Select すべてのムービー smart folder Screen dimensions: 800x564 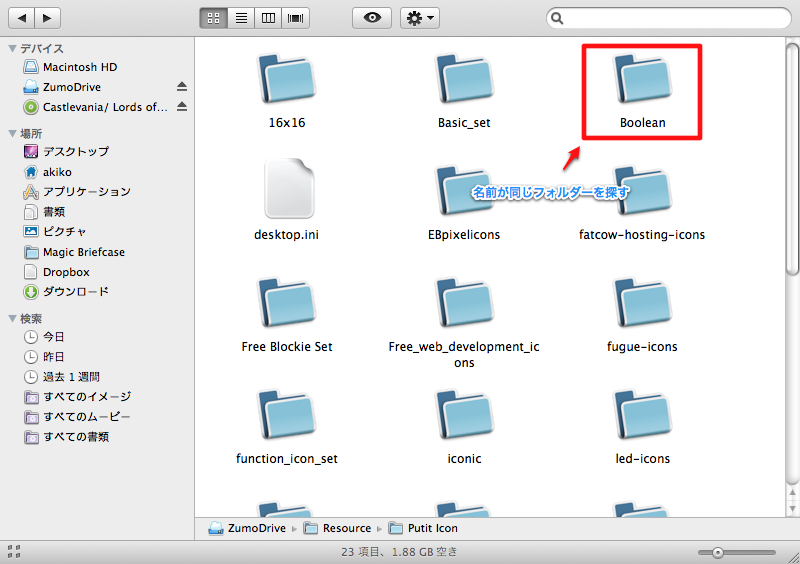77,417
